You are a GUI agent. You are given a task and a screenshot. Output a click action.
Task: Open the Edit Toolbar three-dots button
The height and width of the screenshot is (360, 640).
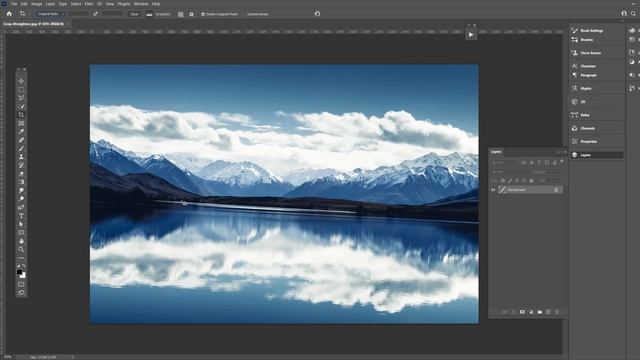pyautogui.click(x=21, y=258)
